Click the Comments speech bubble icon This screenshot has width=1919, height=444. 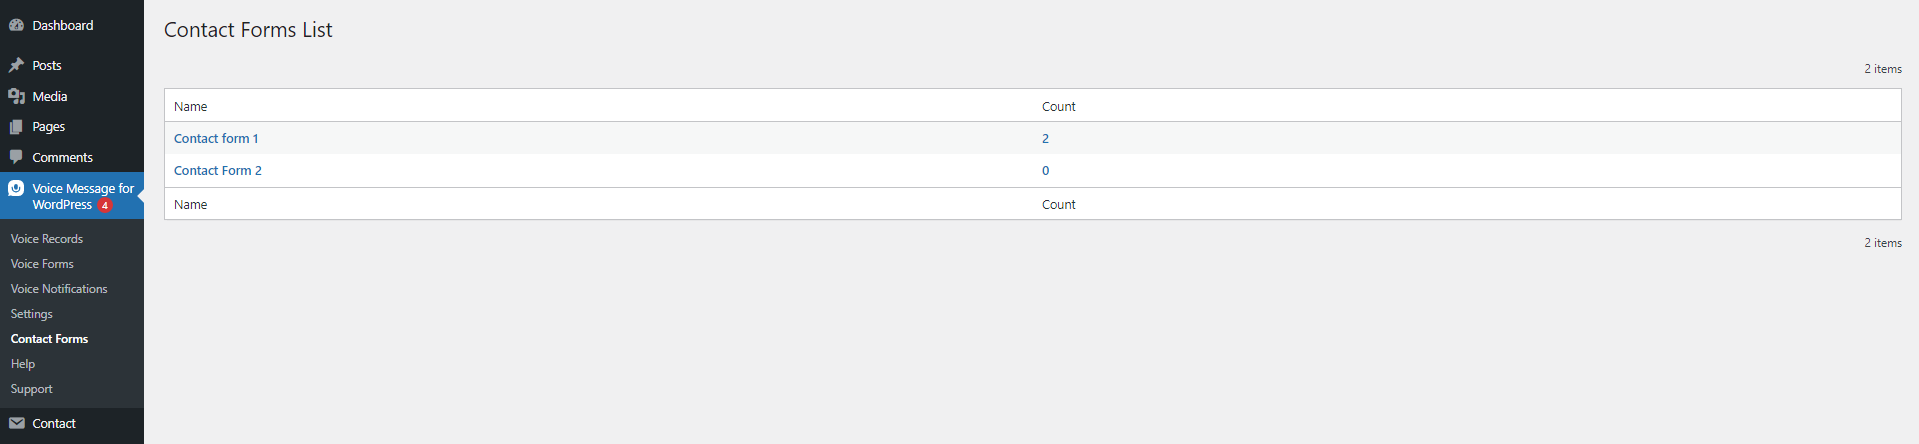[16, 157]
